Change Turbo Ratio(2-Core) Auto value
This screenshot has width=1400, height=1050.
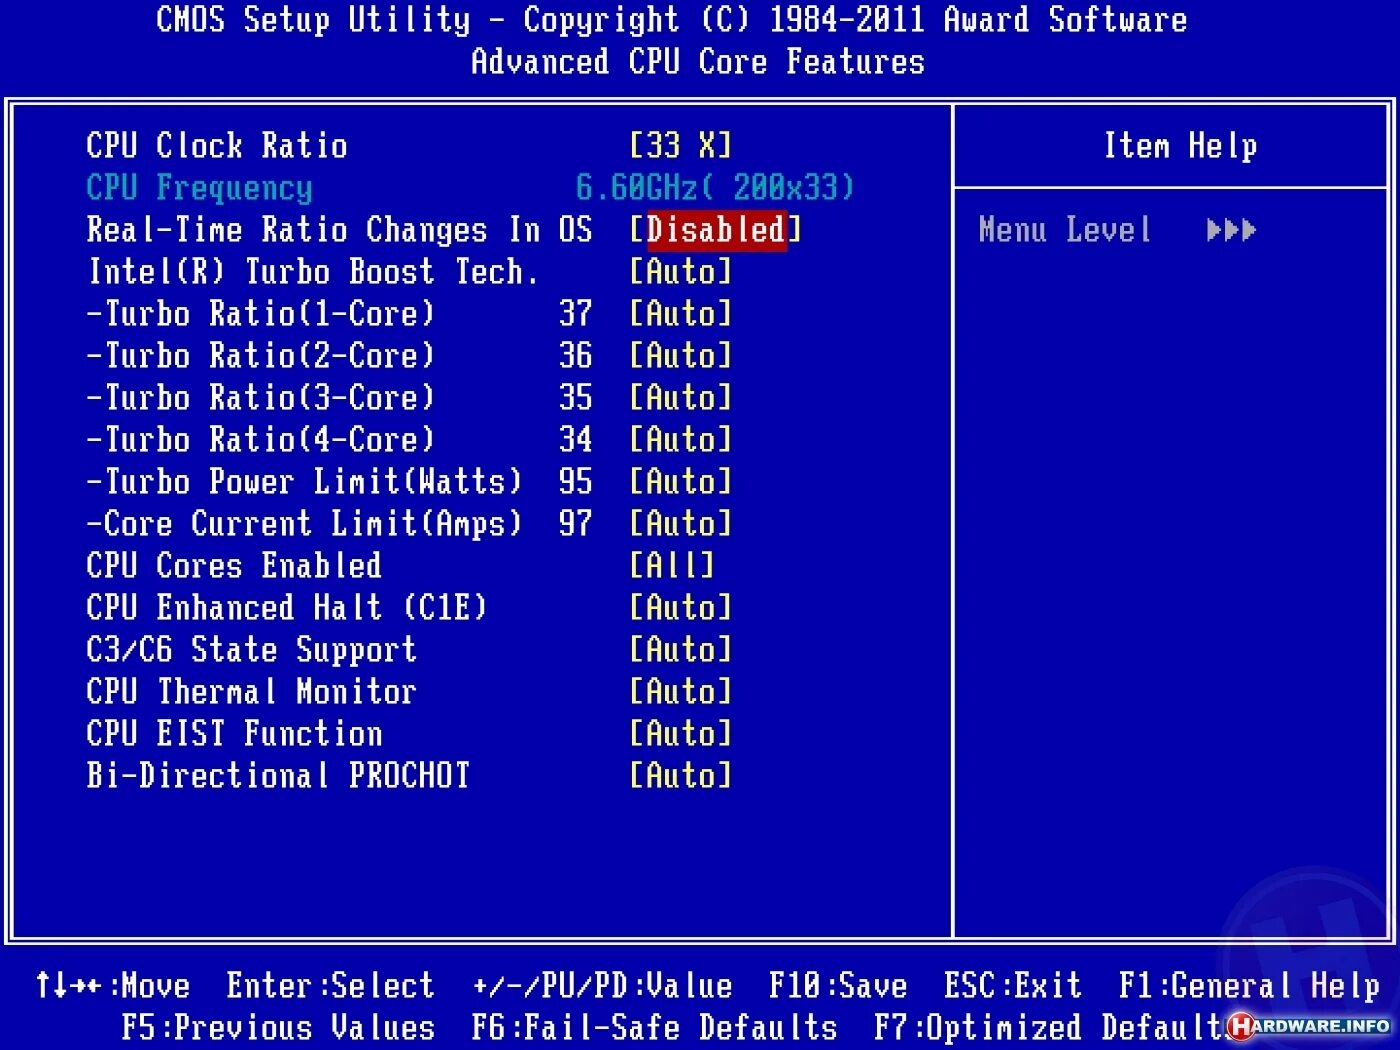pos(681,356)
